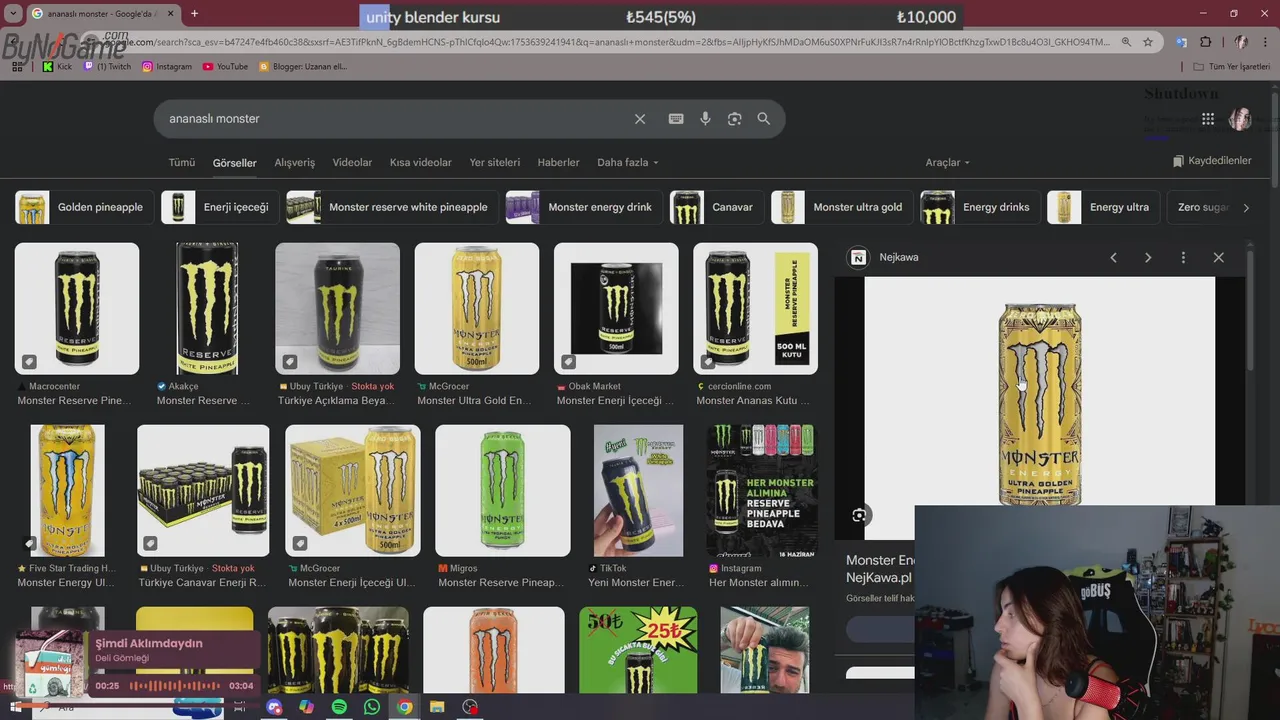This screenshot has height=720, width=1280.
Task: Go to the next image in preview
Action: pos(1148,257)
